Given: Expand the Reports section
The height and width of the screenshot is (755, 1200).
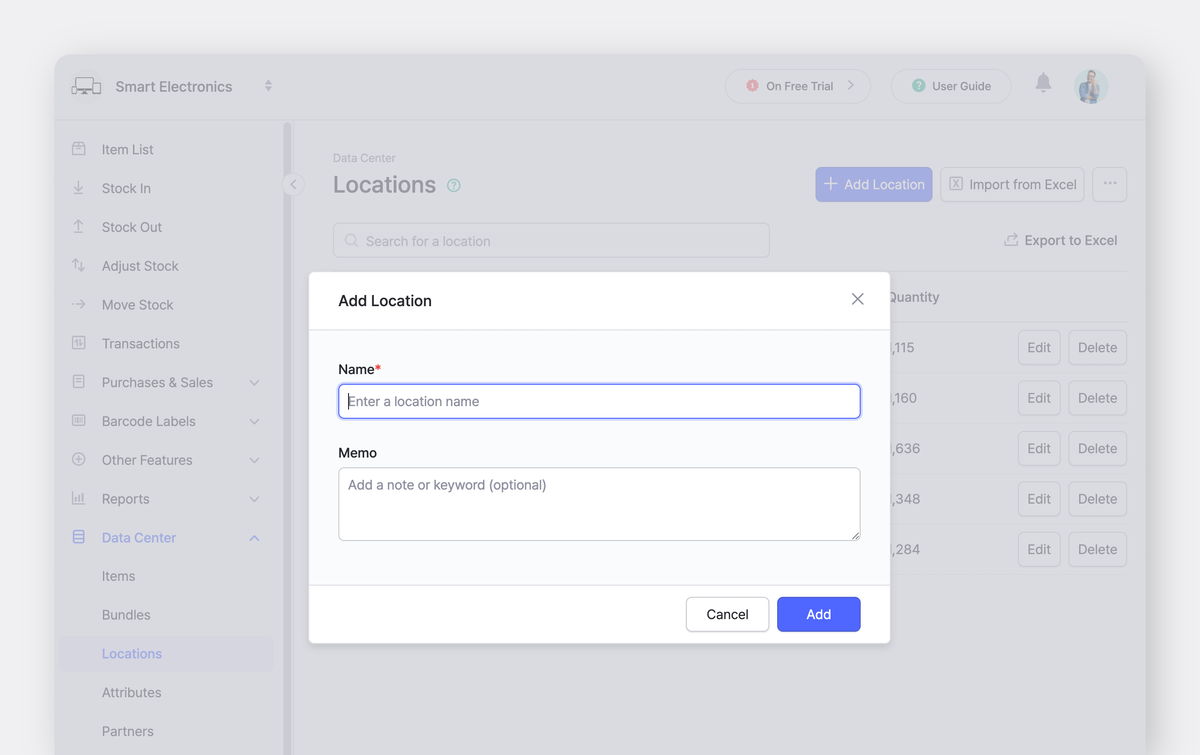Looking at the screenshot, I should (x=127, y=498).
